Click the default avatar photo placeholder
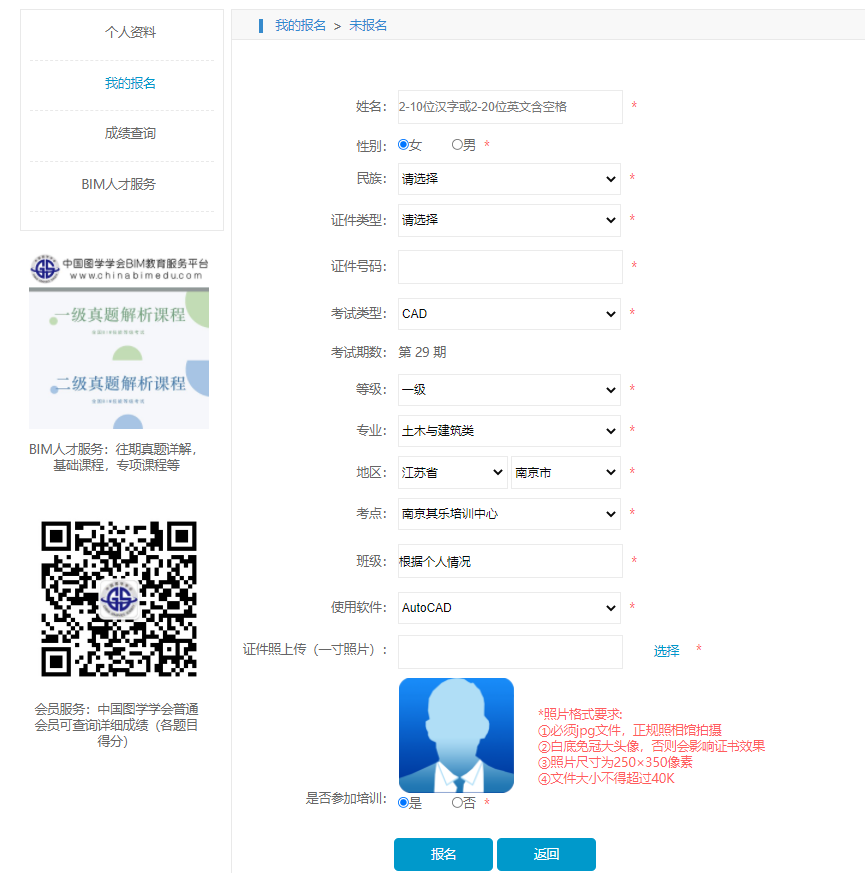The image size is (865, 873). point(456,735)
